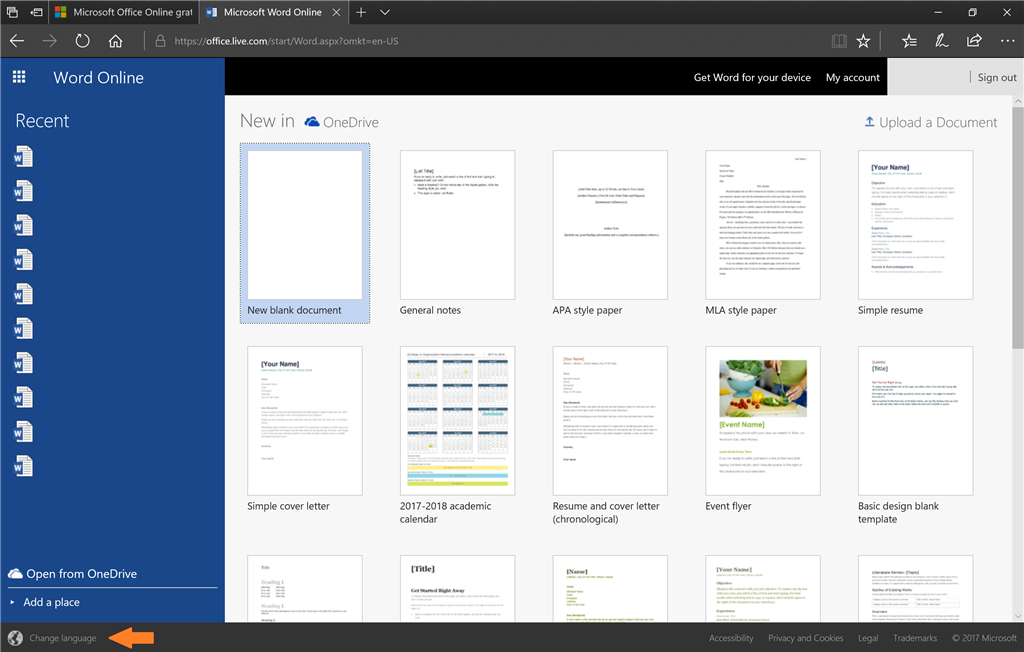Click the globe icon beside Change language
Screen dimensions: 1024x652
coord(15,638)
